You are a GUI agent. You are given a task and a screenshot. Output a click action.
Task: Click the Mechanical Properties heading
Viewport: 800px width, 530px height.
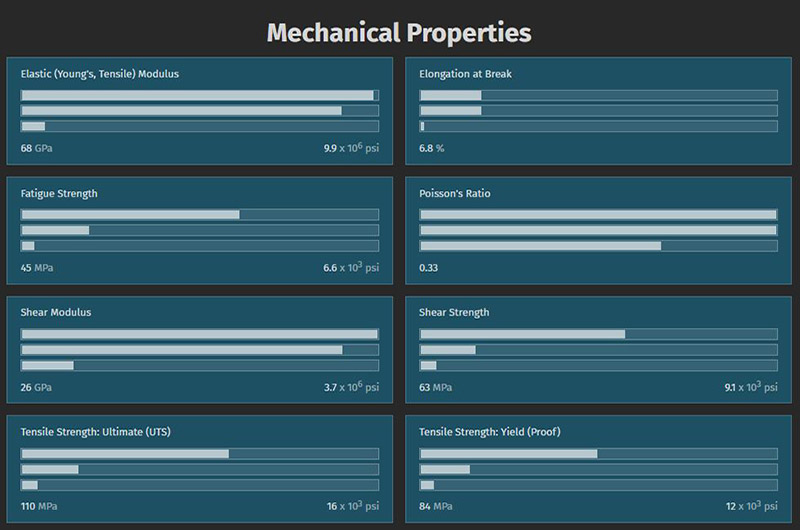click(399, 33)
